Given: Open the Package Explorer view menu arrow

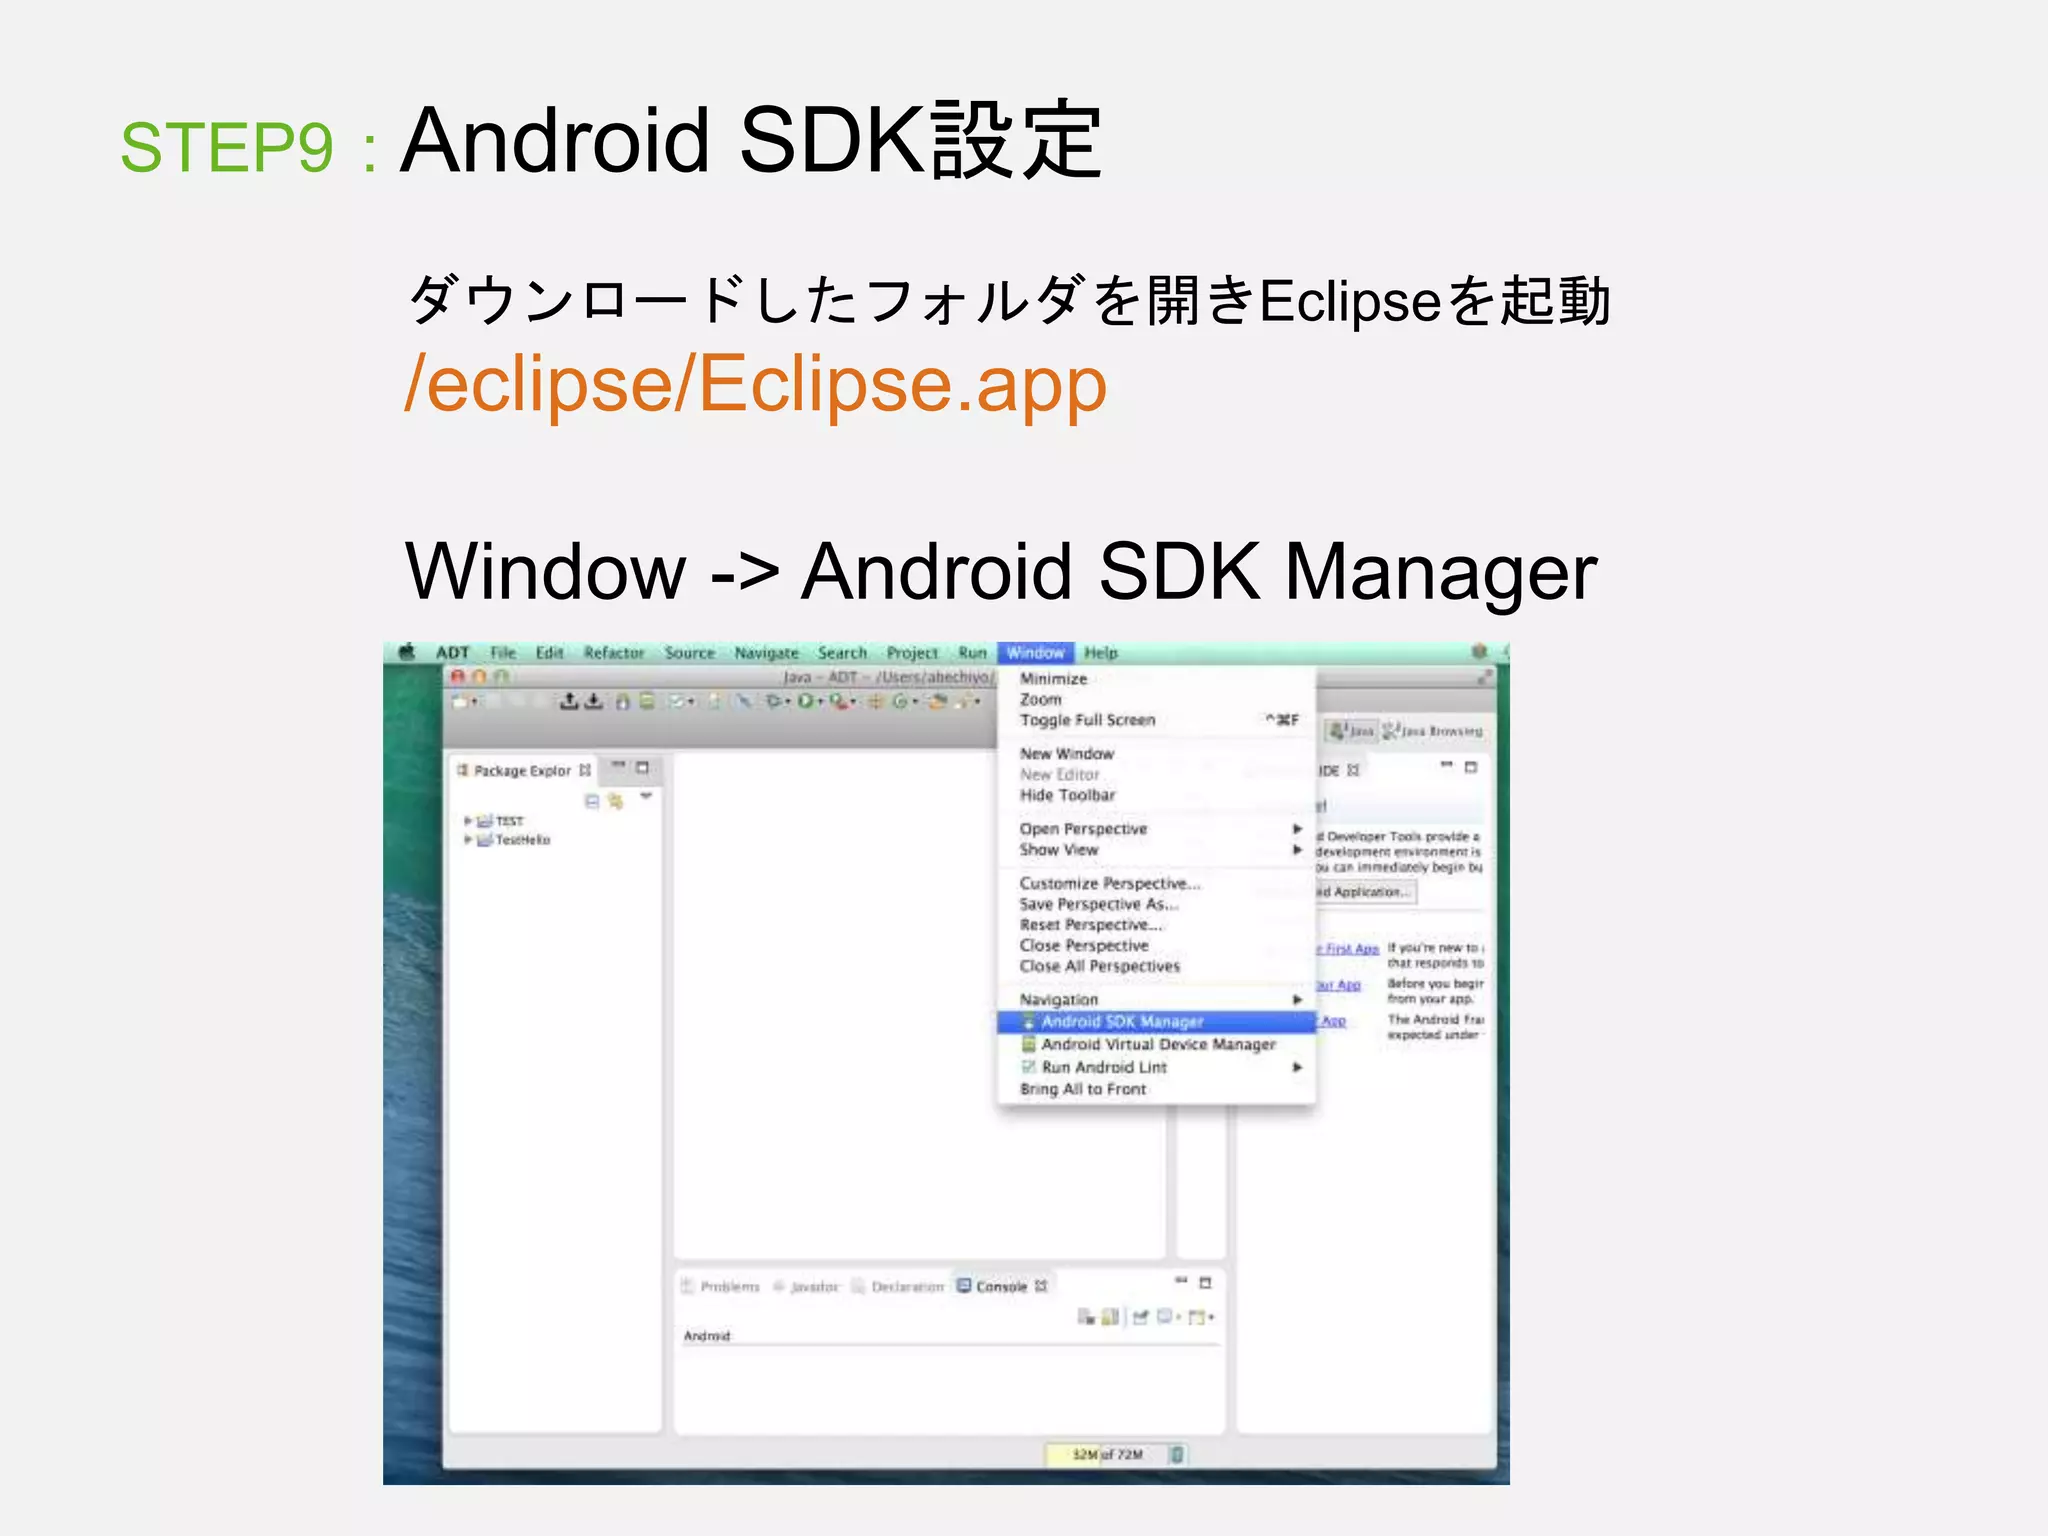Looking at the screenshot, I should click(x=646, y=797).
